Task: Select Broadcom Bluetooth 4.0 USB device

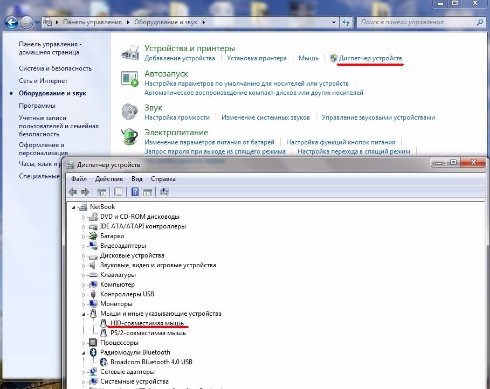Action: 151,362
